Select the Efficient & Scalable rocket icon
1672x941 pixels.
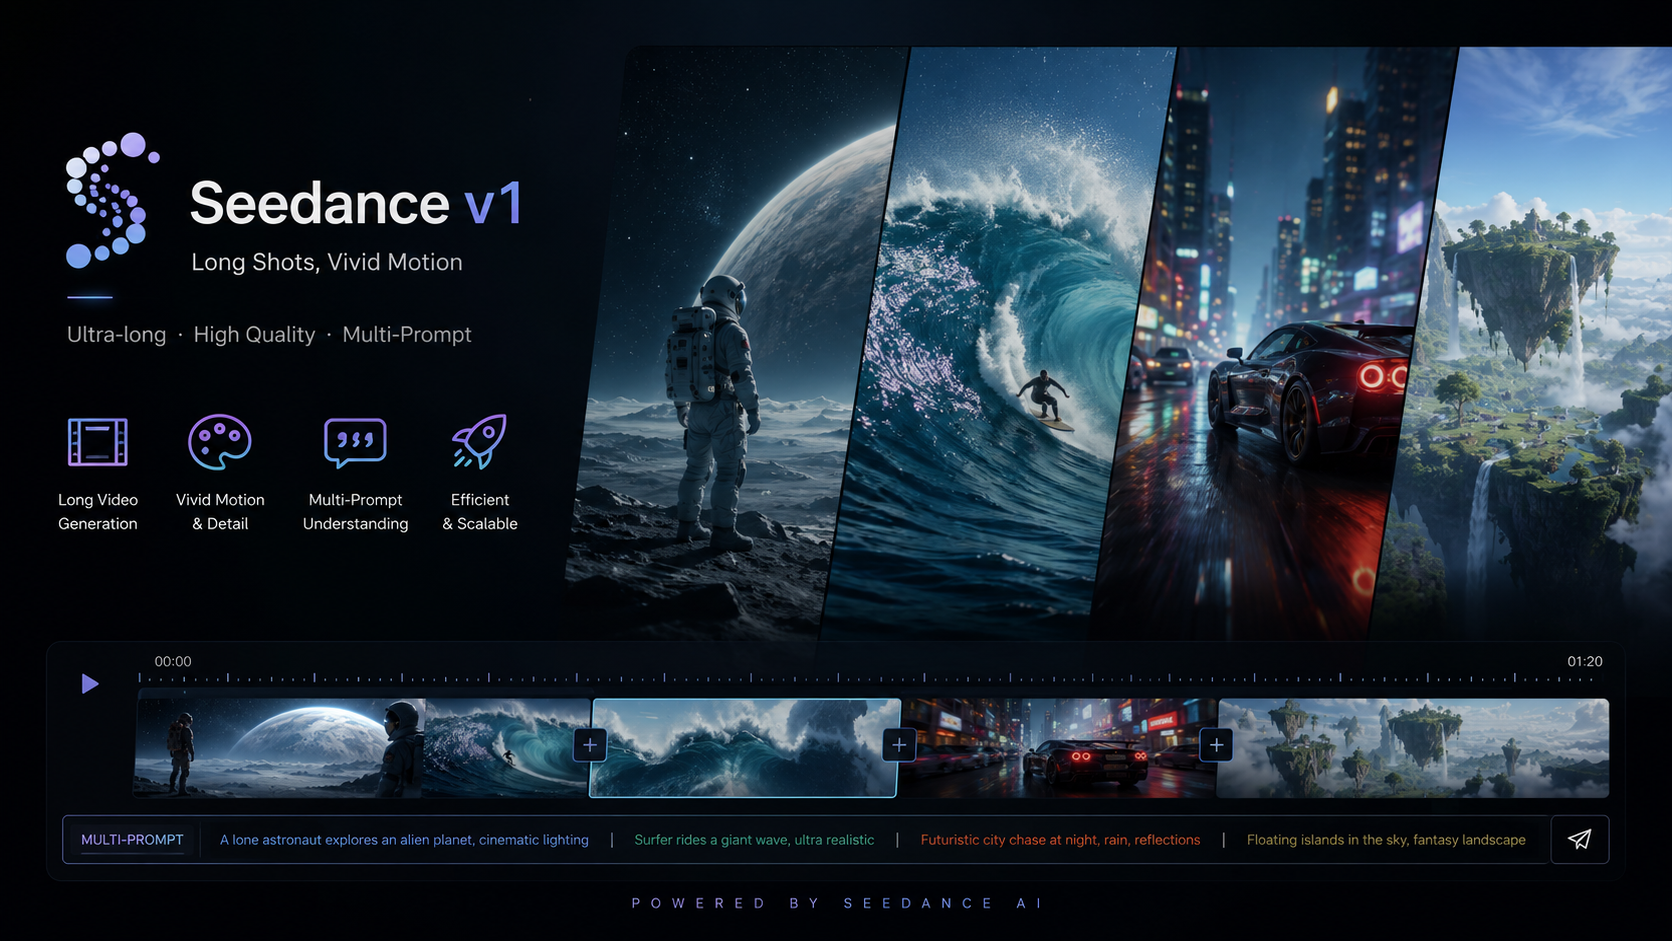coord(480,442)
